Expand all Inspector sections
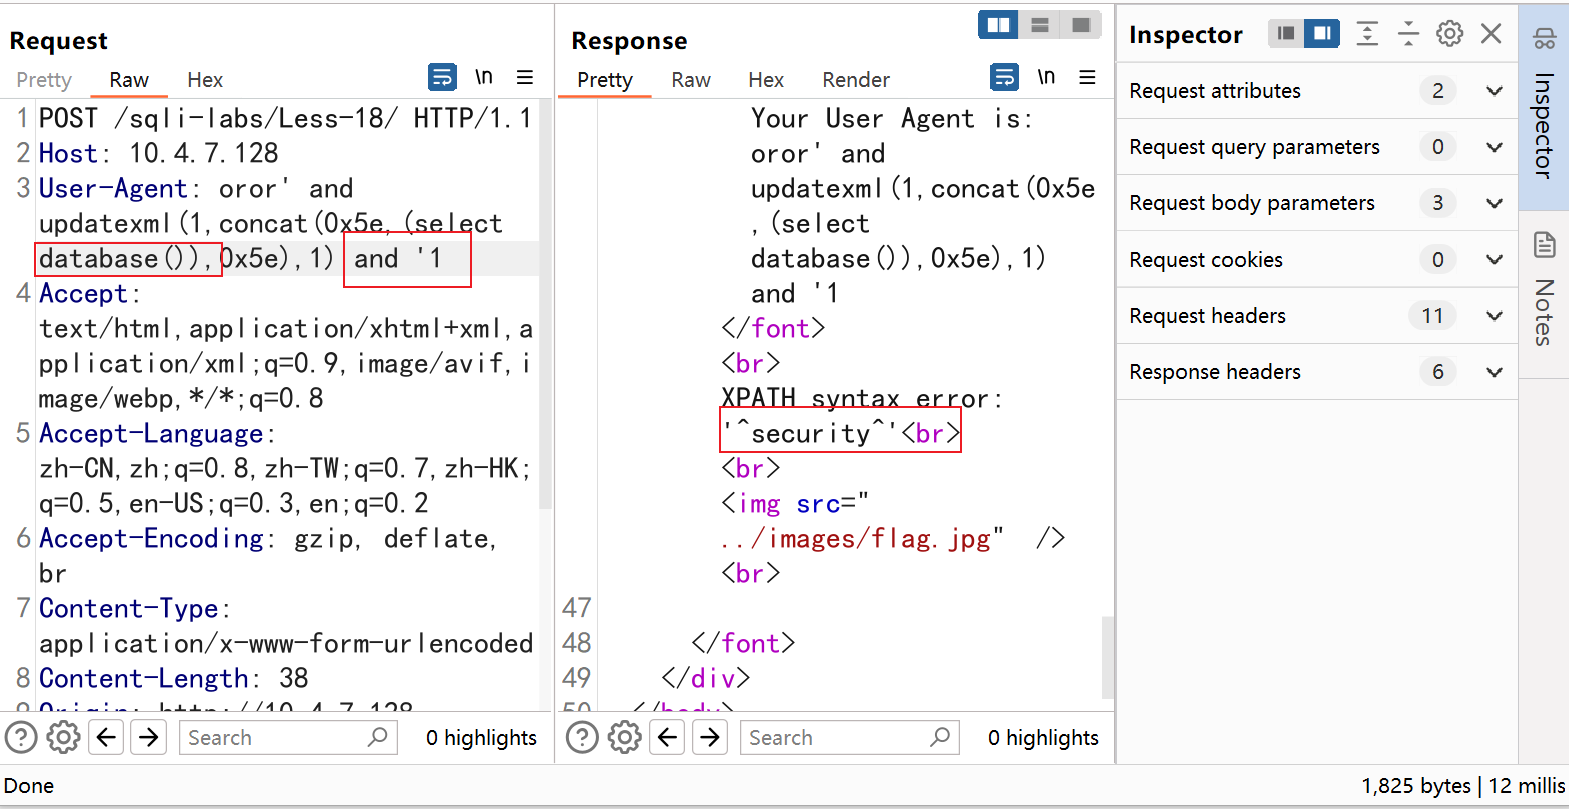1569x809 pixels. pos(1367,34)
